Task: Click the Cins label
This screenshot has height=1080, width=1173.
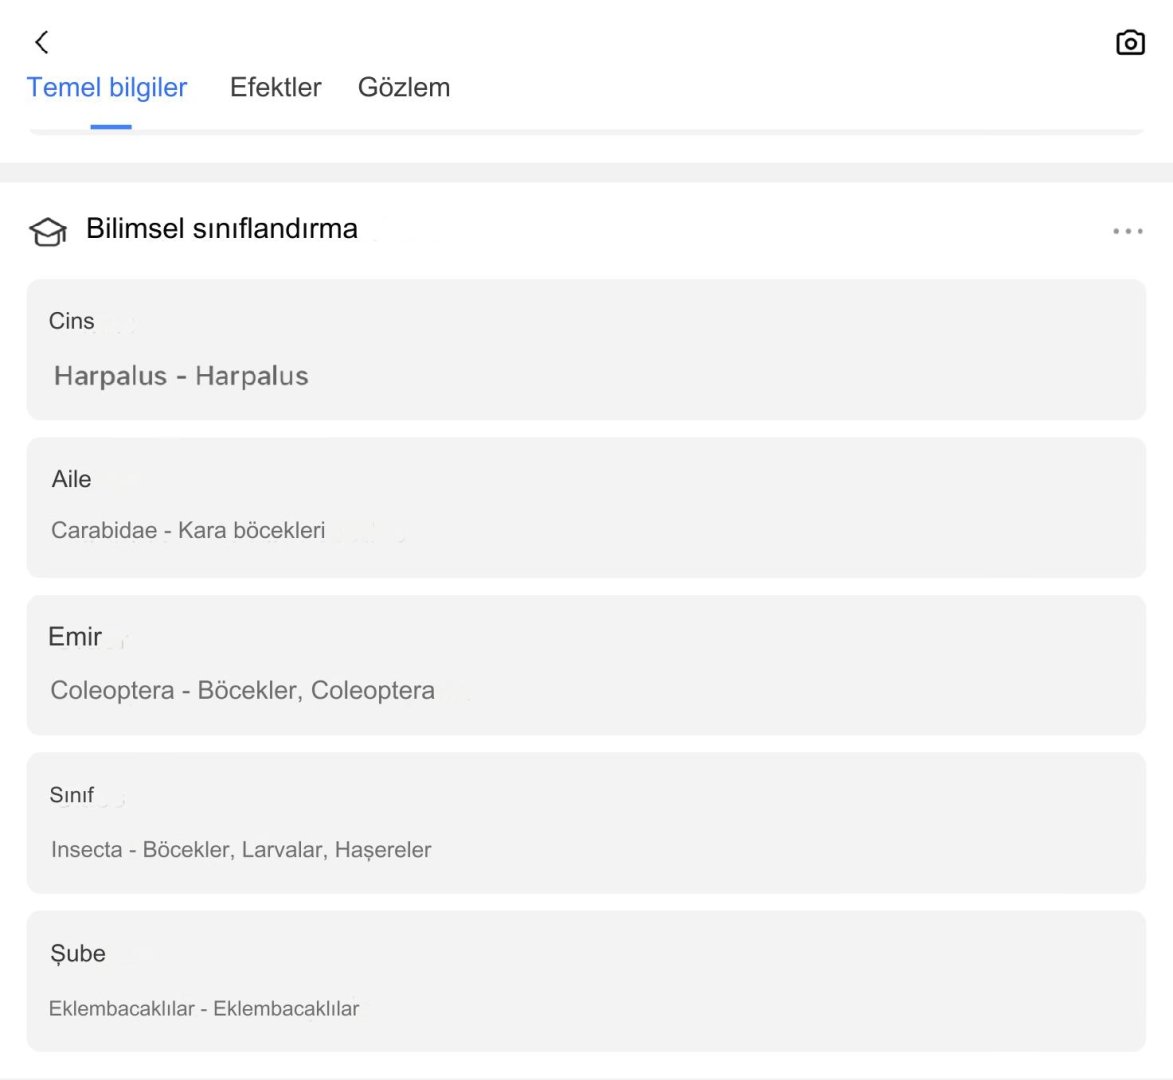Action: point(71,321)
